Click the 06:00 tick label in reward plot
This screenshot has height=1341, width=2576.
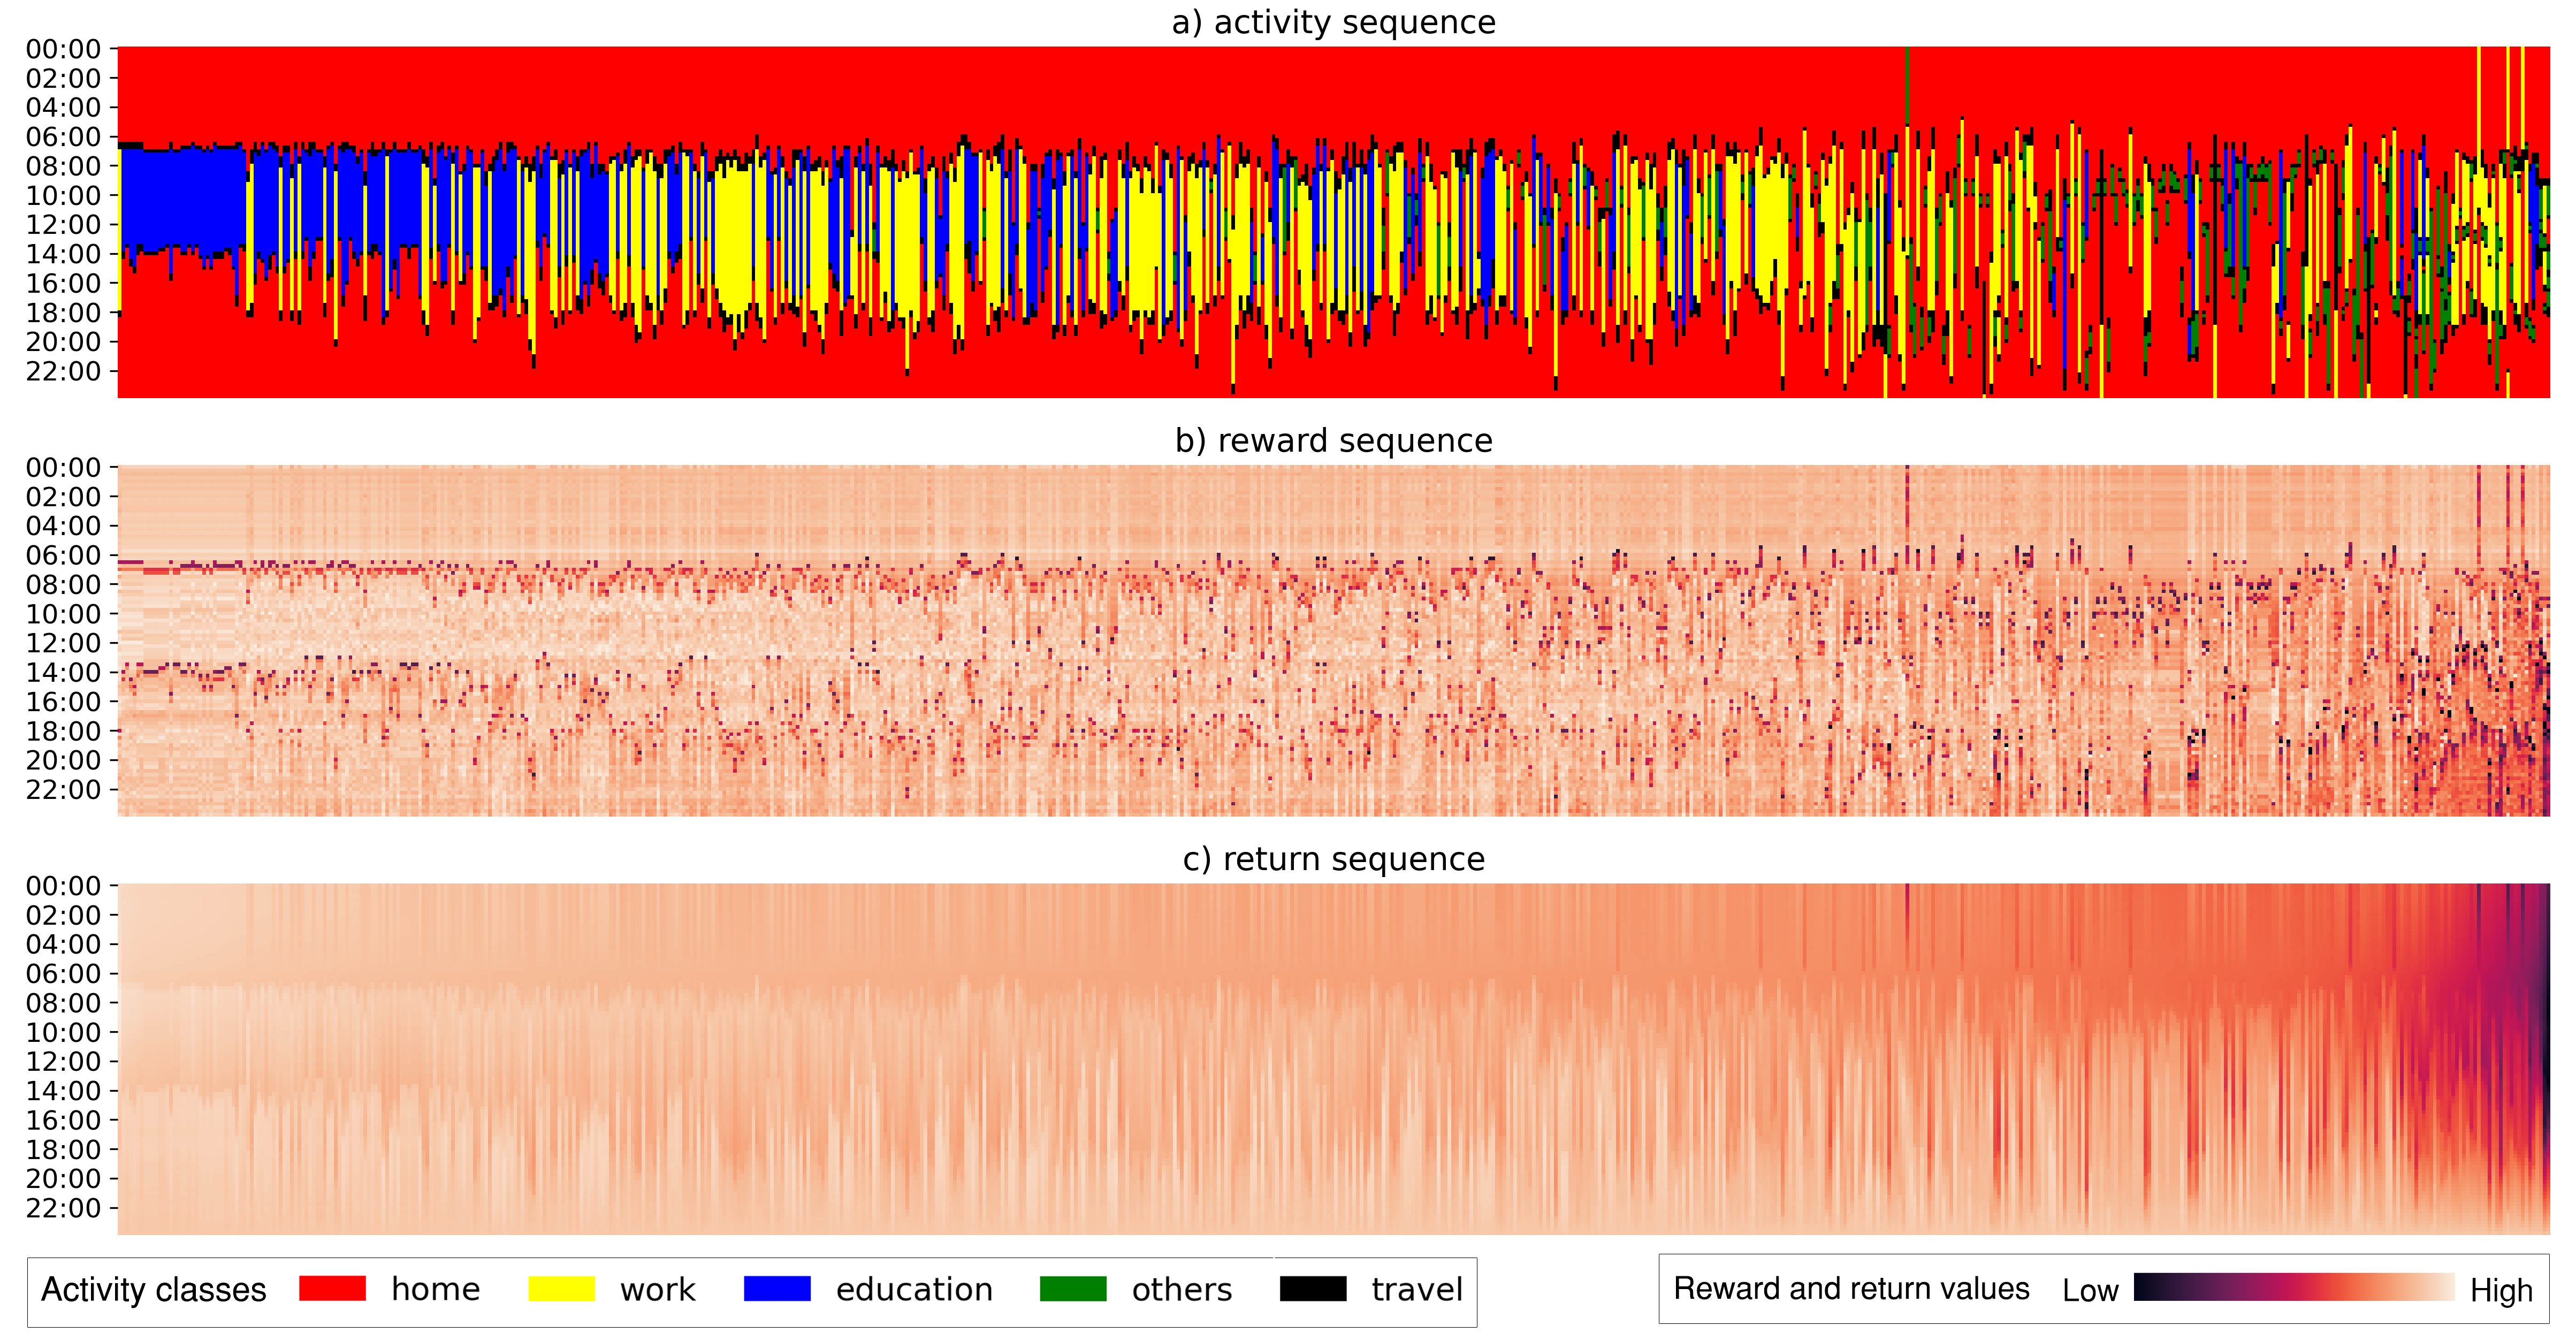tap(63, 555)
